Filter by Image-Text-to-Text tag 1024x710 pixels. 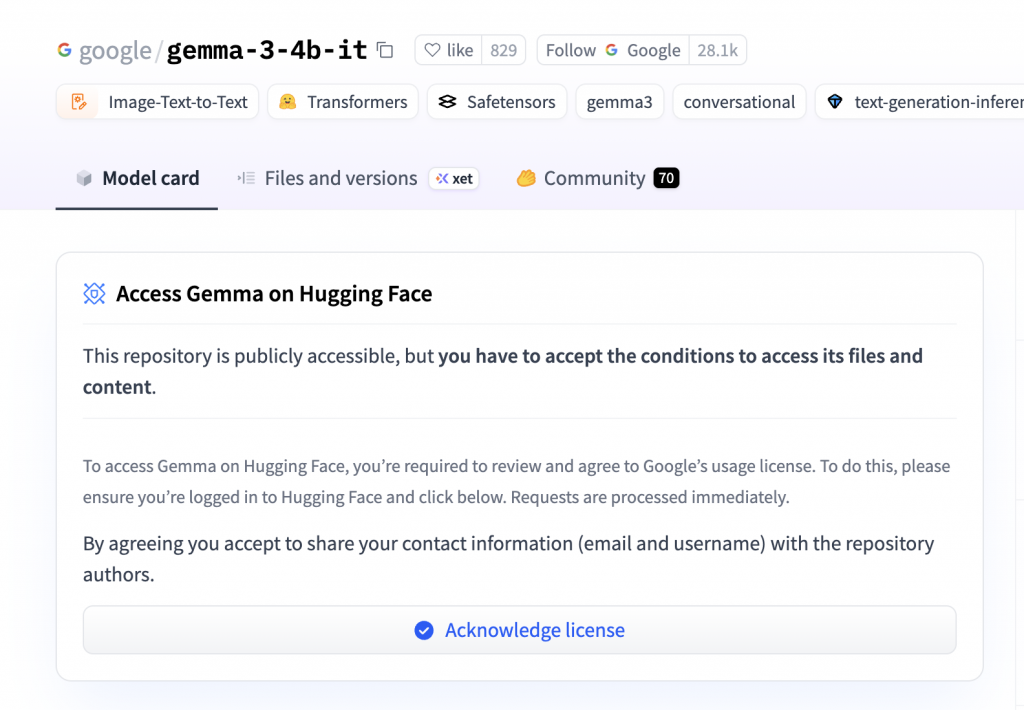157,102
